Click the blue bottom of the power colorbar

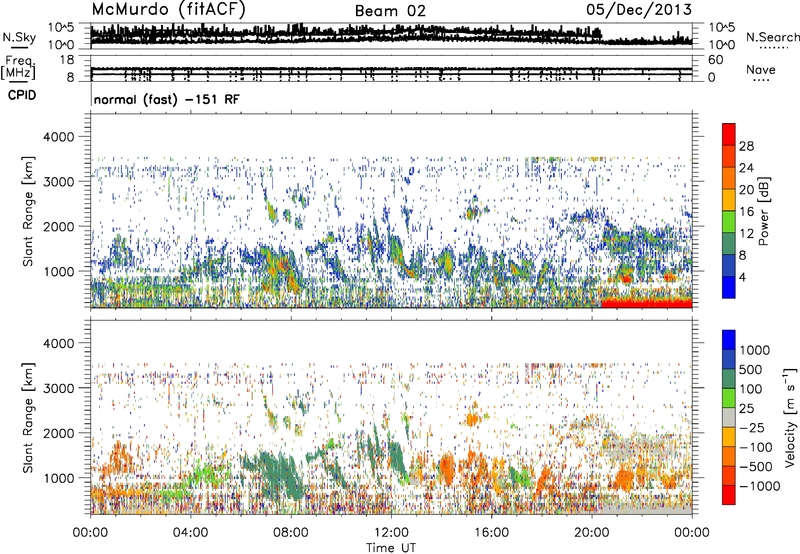[x=729, y=287]
